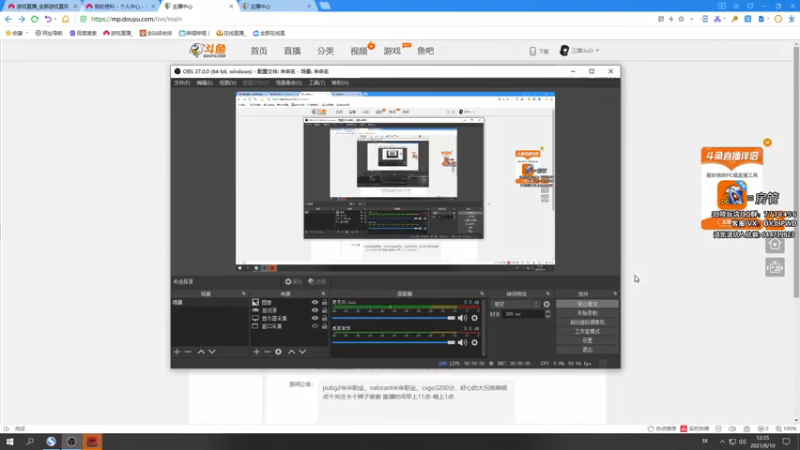This screenshot has height=450, width=800.
Task: Click the Douyu logo
Action: [x=207, y=50]
